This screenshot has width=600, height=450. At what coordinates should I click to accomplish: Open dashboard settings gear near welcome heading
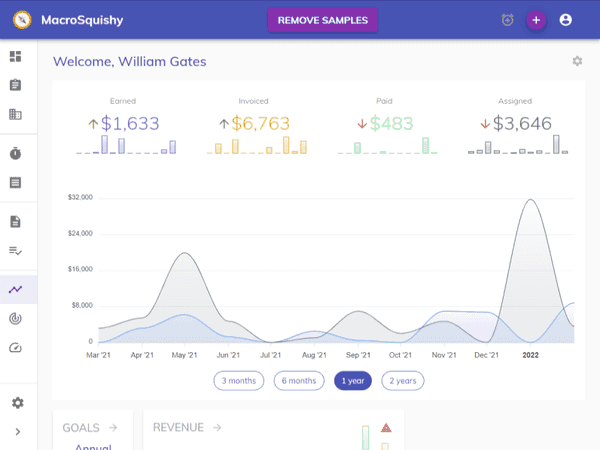(x=577, y=61)
